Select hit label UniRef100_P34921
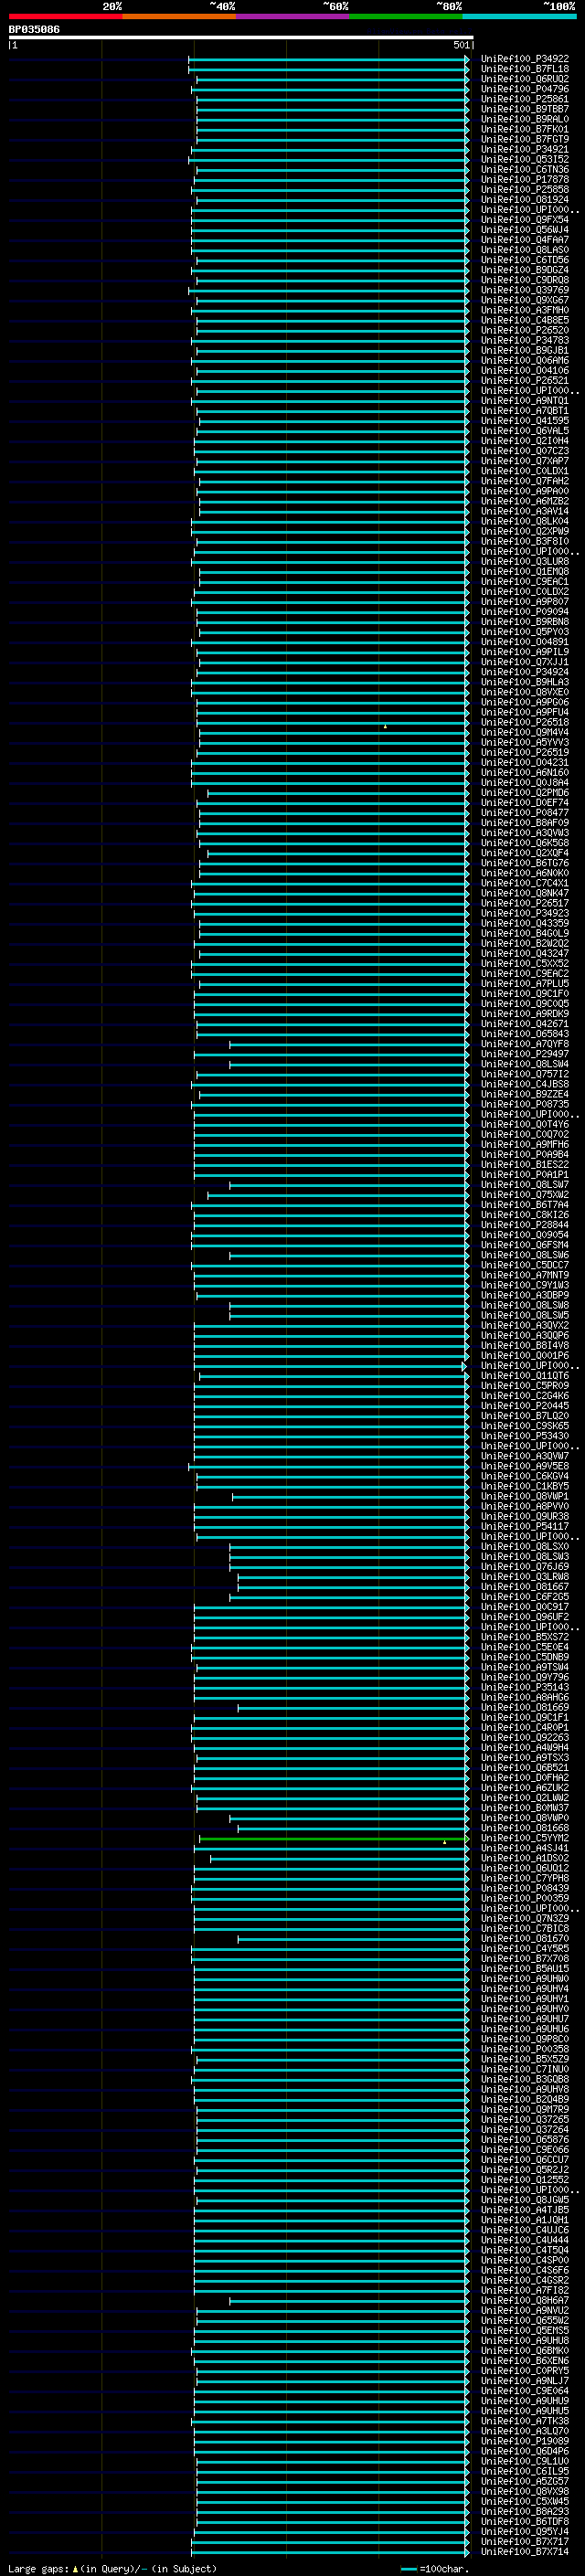585x2576 pixels. coord(525,149)
